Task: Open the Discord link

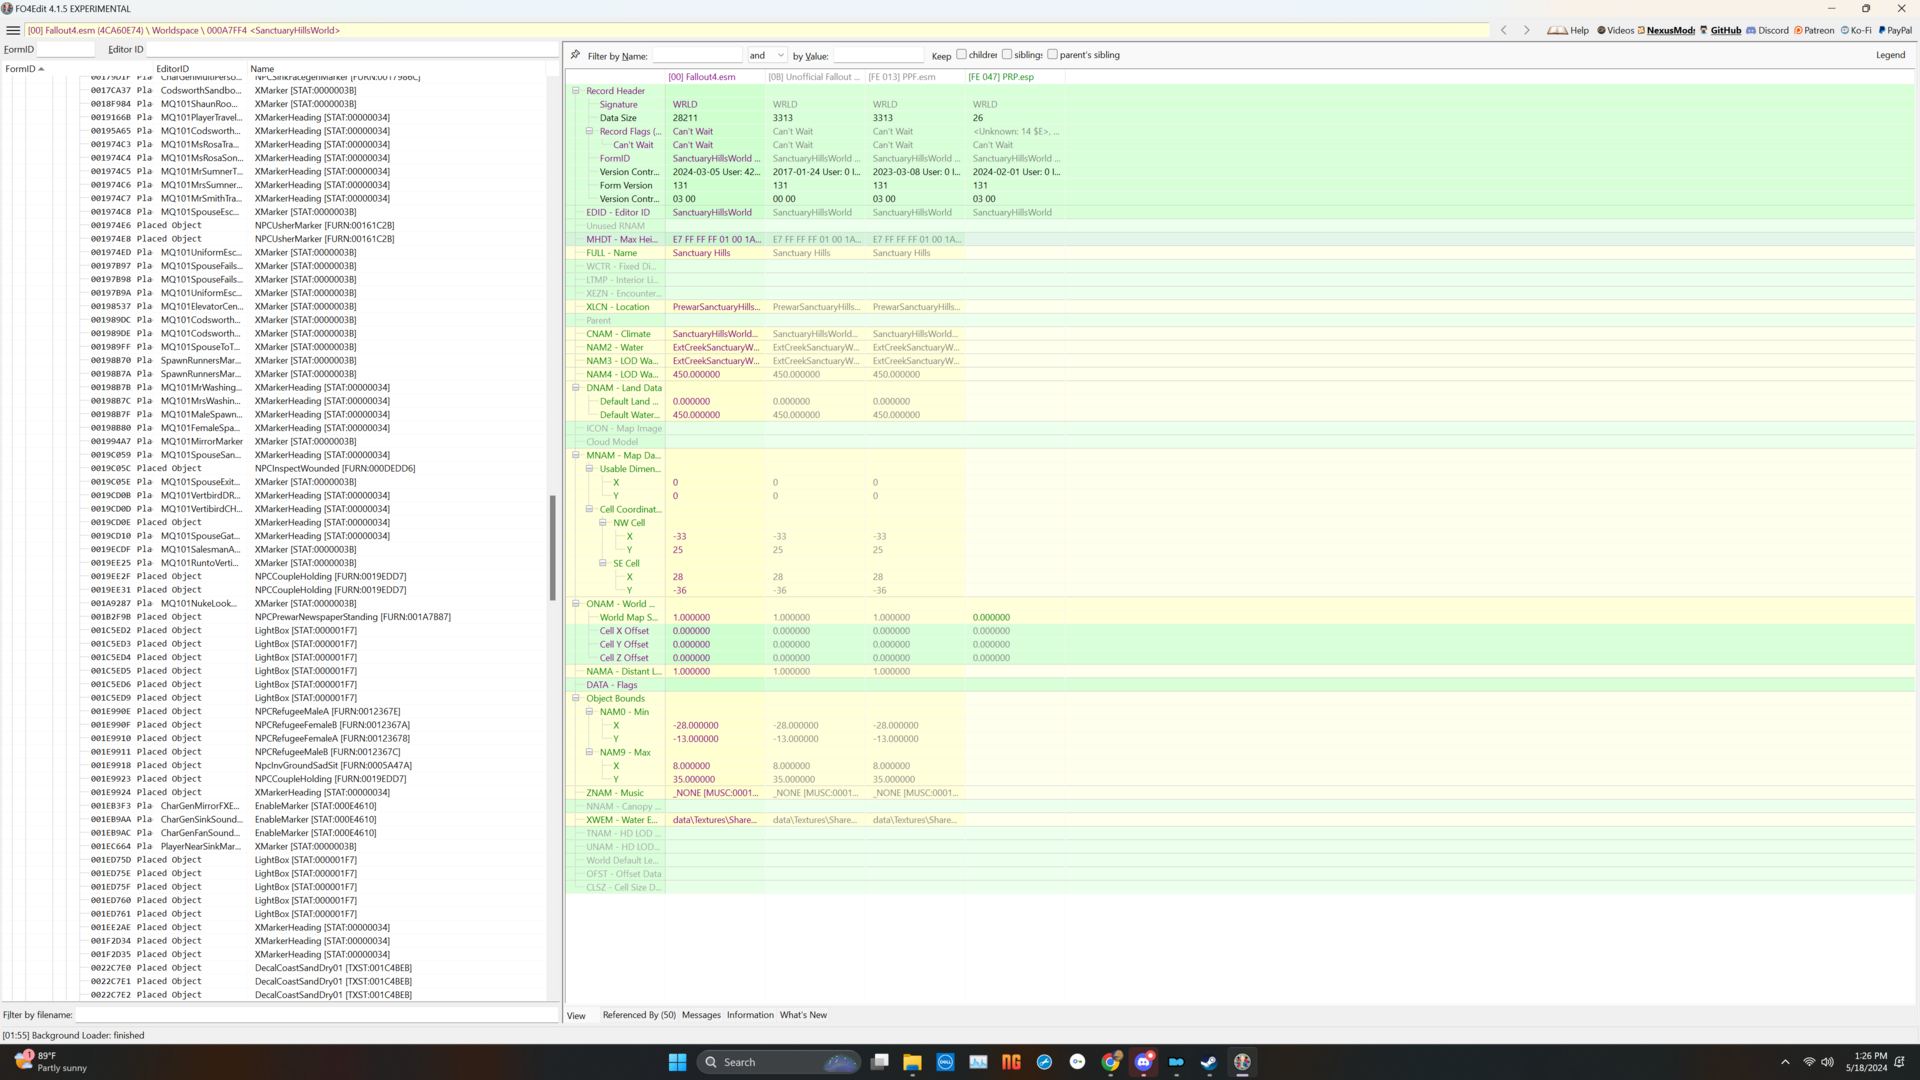Action: (x=1767, y=30)
